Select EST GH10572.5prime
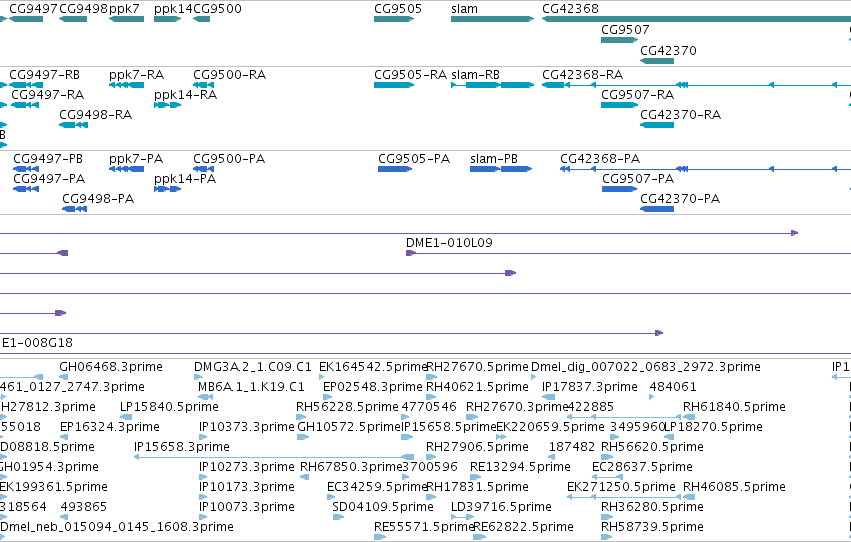This screenshot has height=542, width=851. coord(303,437)
